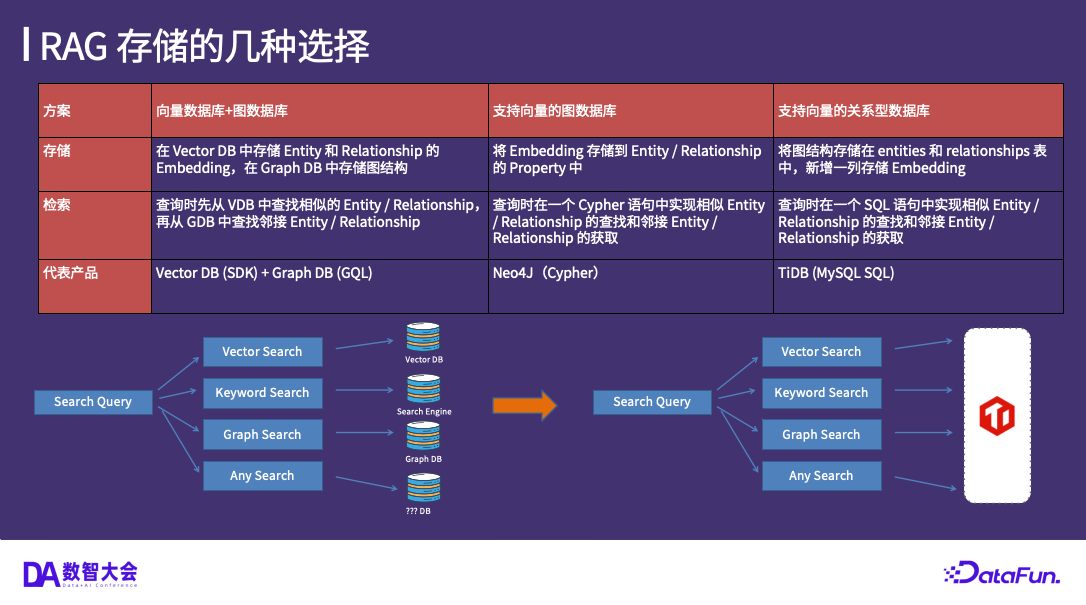Expand the left Graph Search node
1086x605 pixels.
click(263, 434)
